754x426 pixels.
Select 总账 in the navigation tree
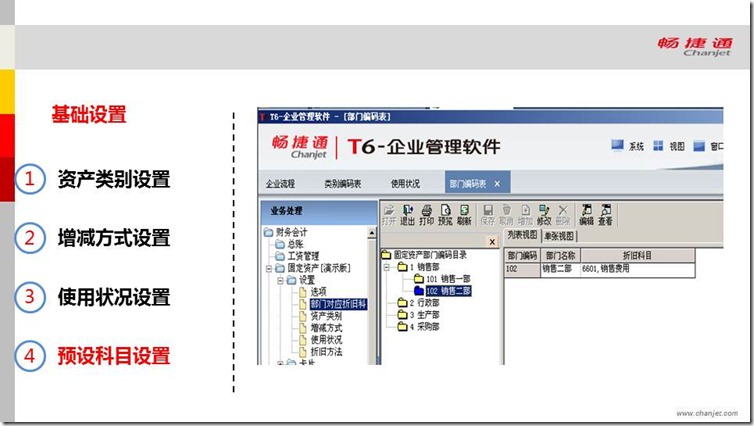(295, 244)
